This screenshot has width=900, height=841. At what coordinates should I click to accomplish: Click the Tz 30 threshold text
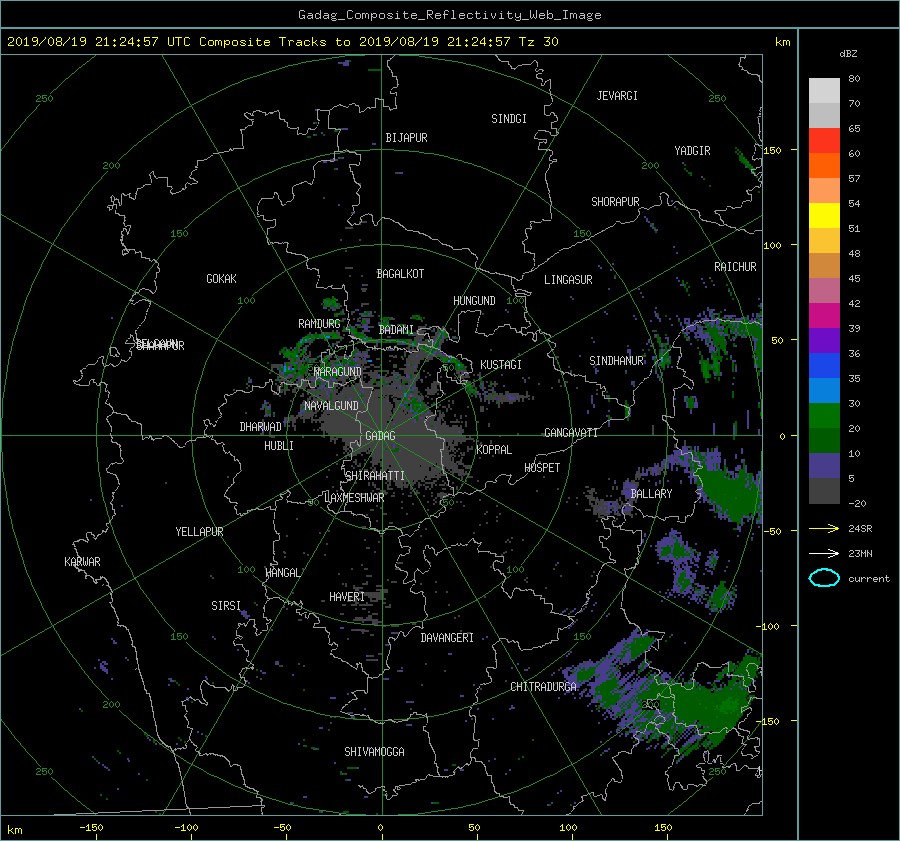click(x=538, y=42)
